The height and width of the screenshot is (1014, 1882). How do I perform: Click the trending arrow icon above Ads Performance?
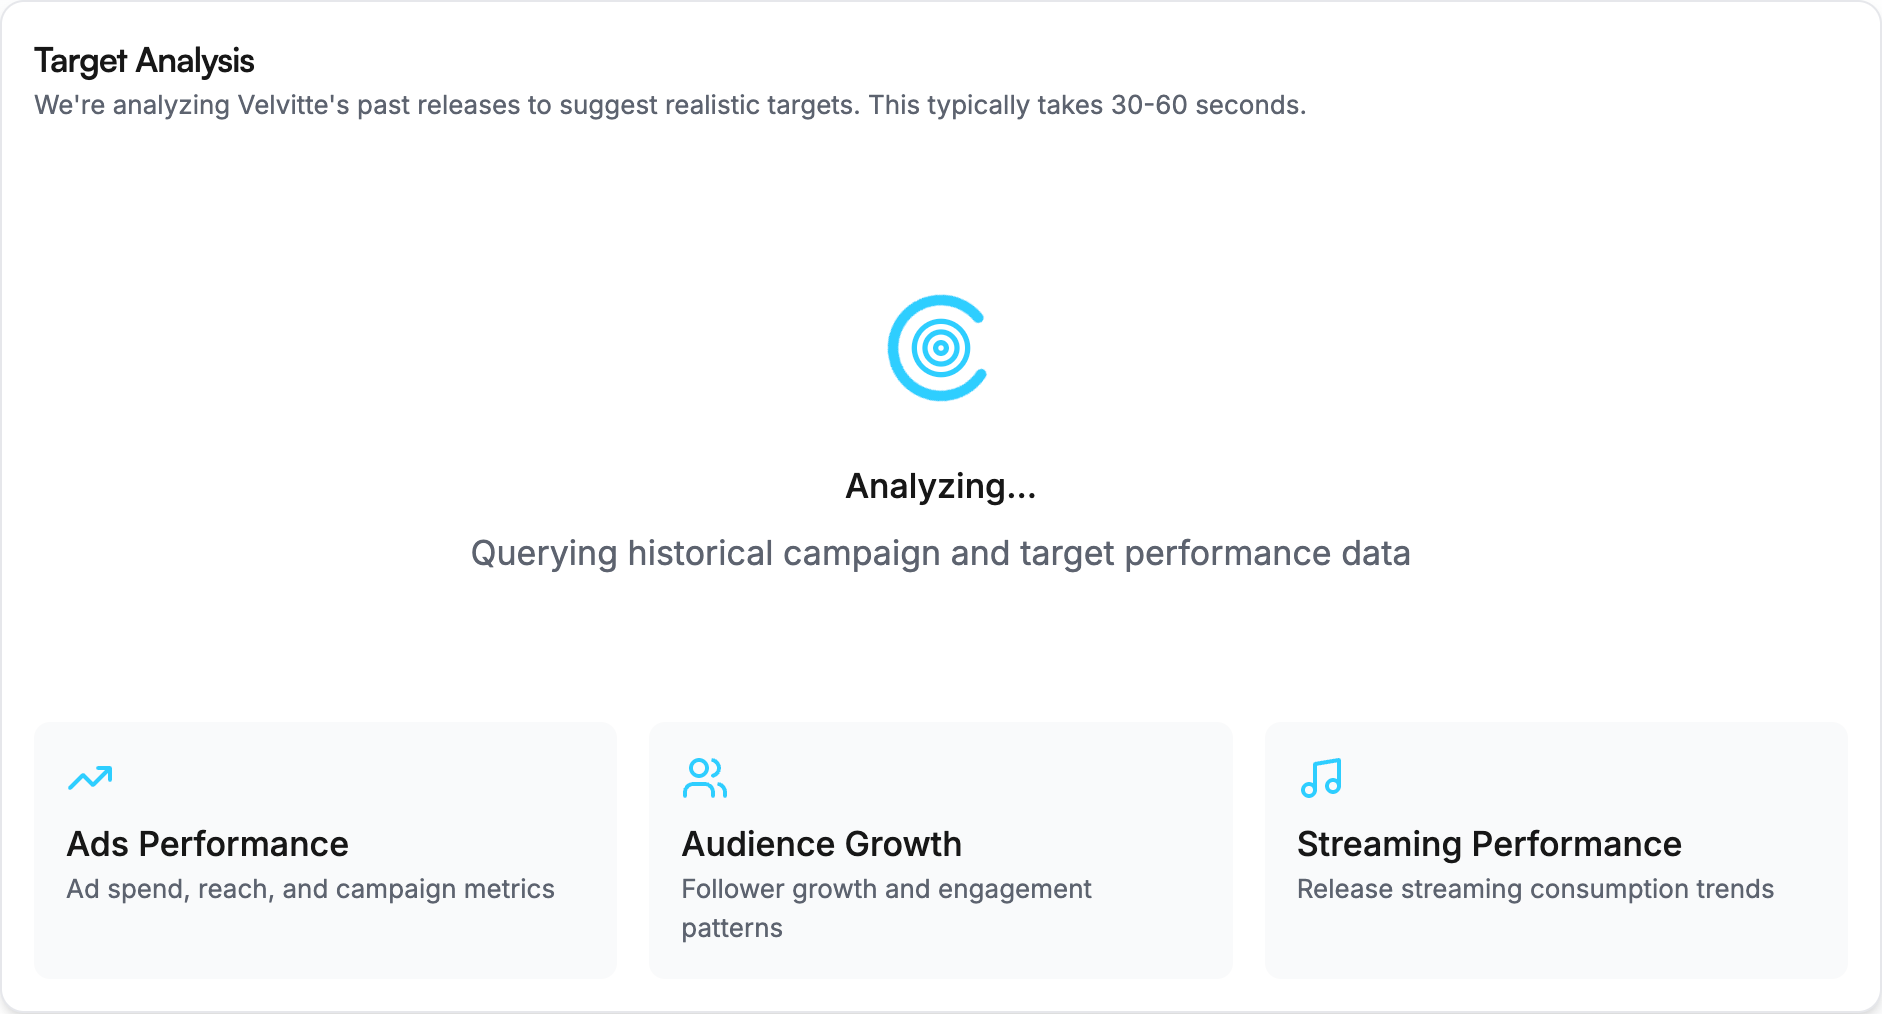point(90,778)
